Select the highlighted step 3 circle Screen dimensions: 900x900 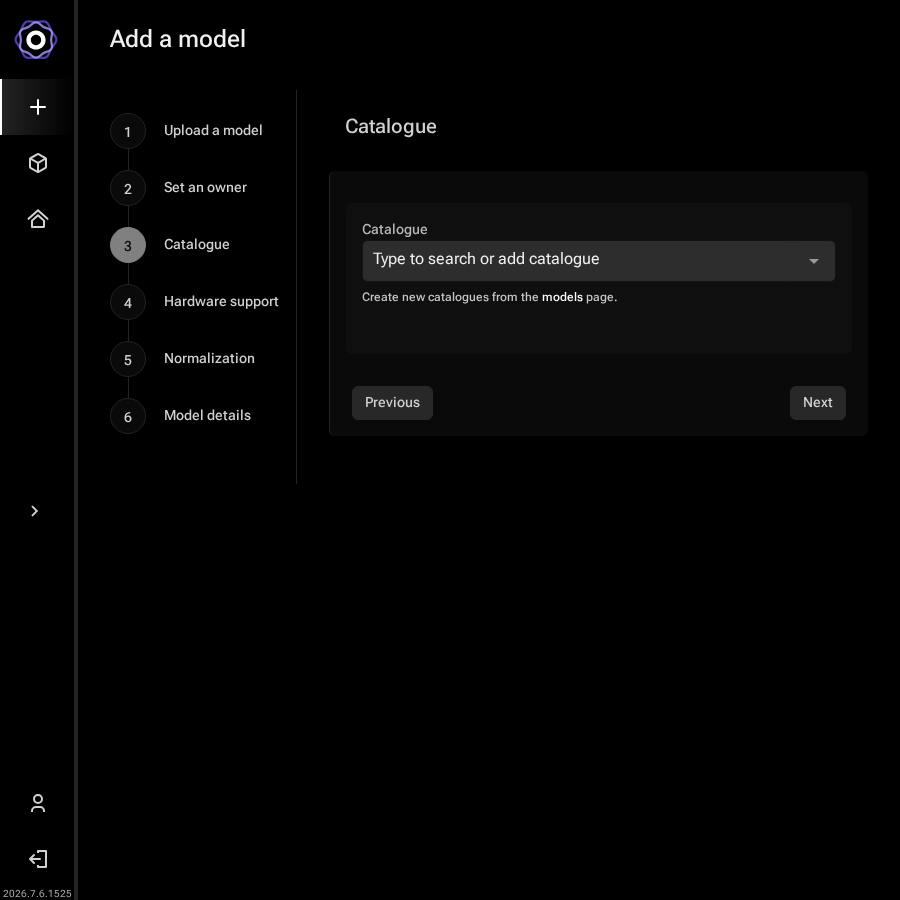coord(128,245)
